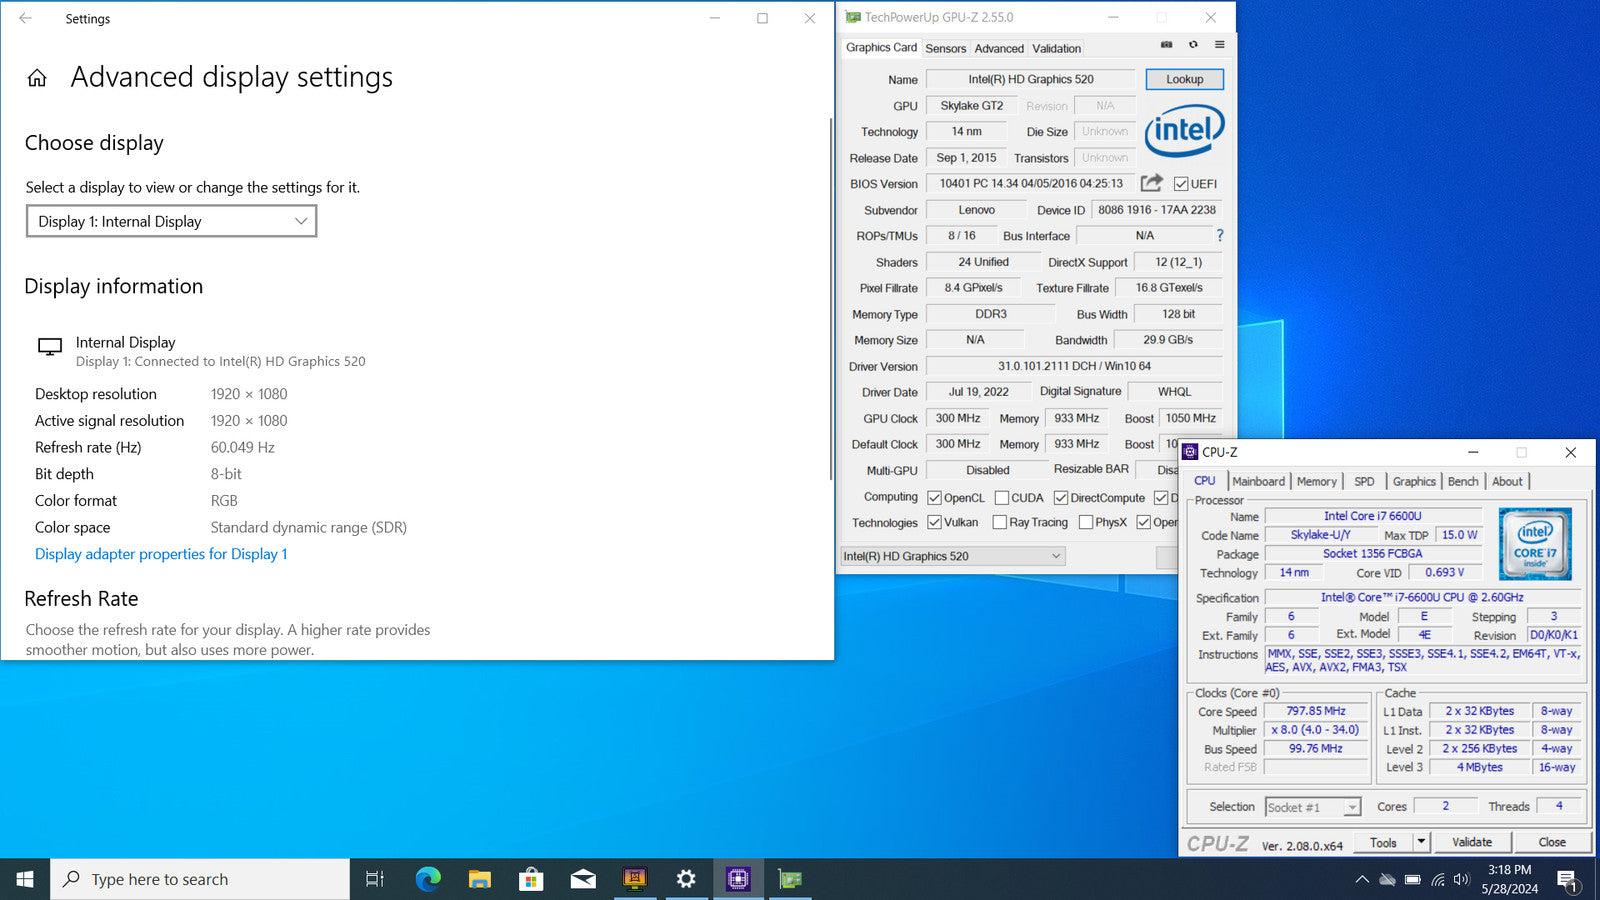The image size is (1600, 900).
Task: Click the CPU-Z taskbar icon
Action: 738,879
